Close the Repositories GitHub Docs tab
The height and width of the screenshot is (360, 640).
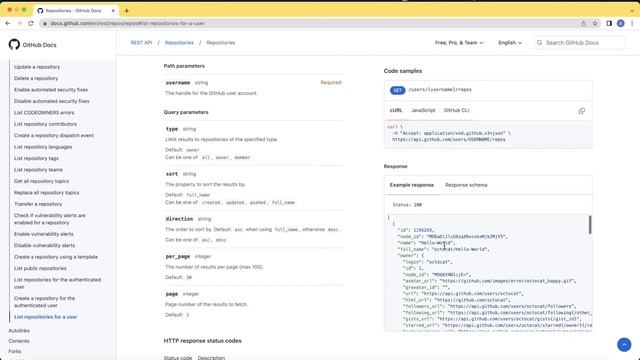click(113, 11)
